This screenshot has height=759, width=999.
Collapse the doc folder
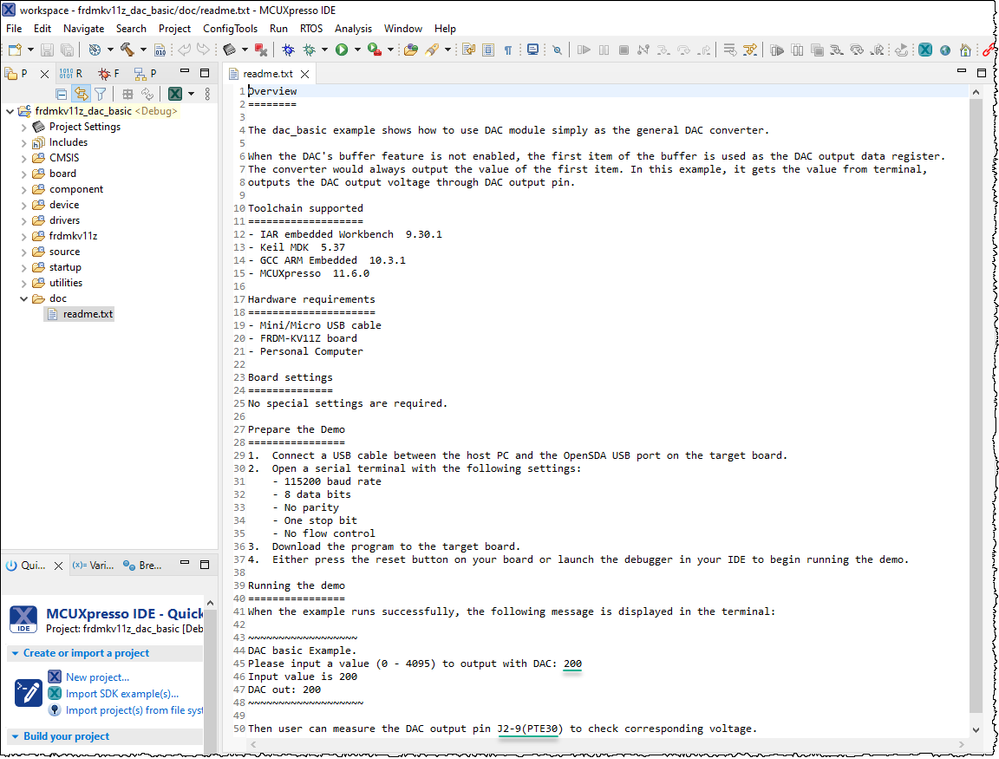(x=24, y=299)
